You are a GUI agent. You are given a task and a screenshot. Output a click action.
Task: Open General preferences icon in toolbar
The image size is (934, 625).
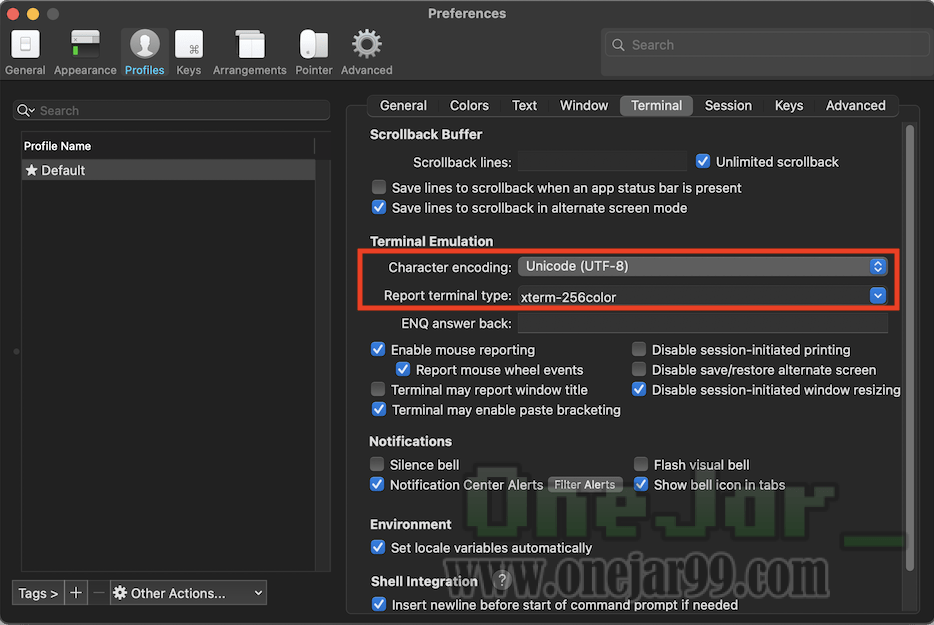pyautogui.click(x=25, y=52)
